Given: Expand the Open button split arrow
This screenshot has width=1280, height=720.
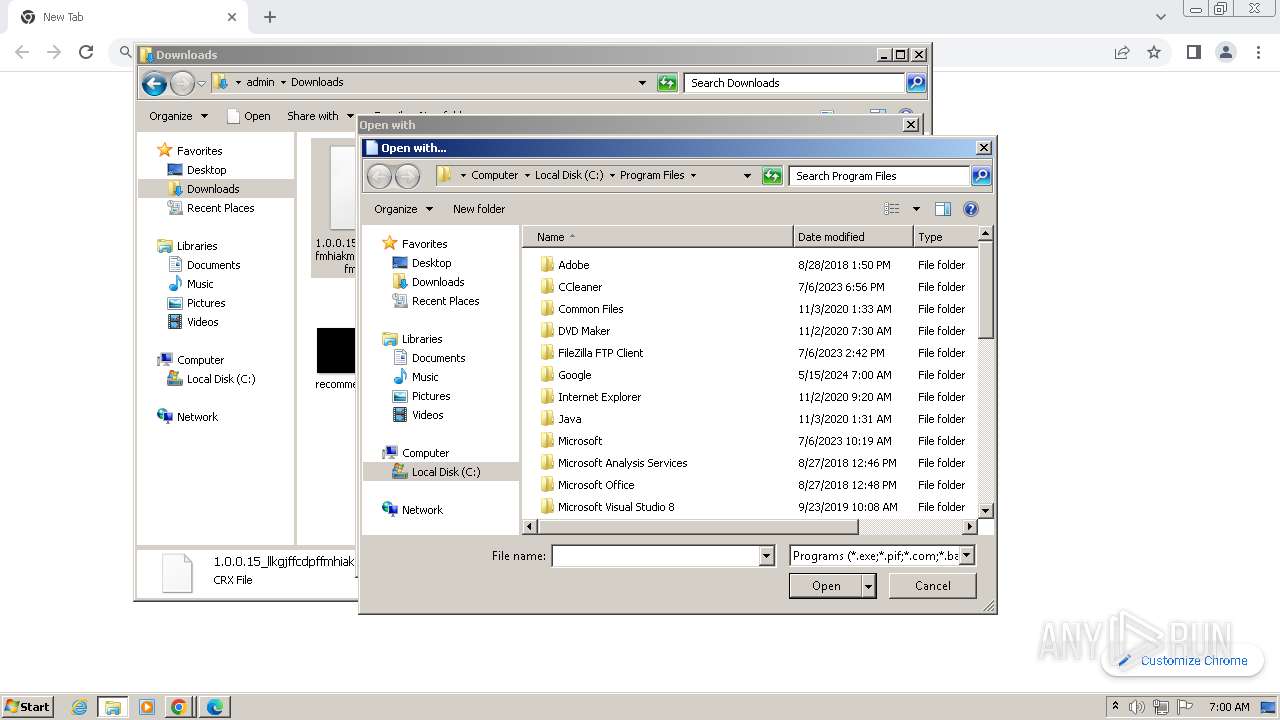Looking at the screenshot, I should coord(868,586).
